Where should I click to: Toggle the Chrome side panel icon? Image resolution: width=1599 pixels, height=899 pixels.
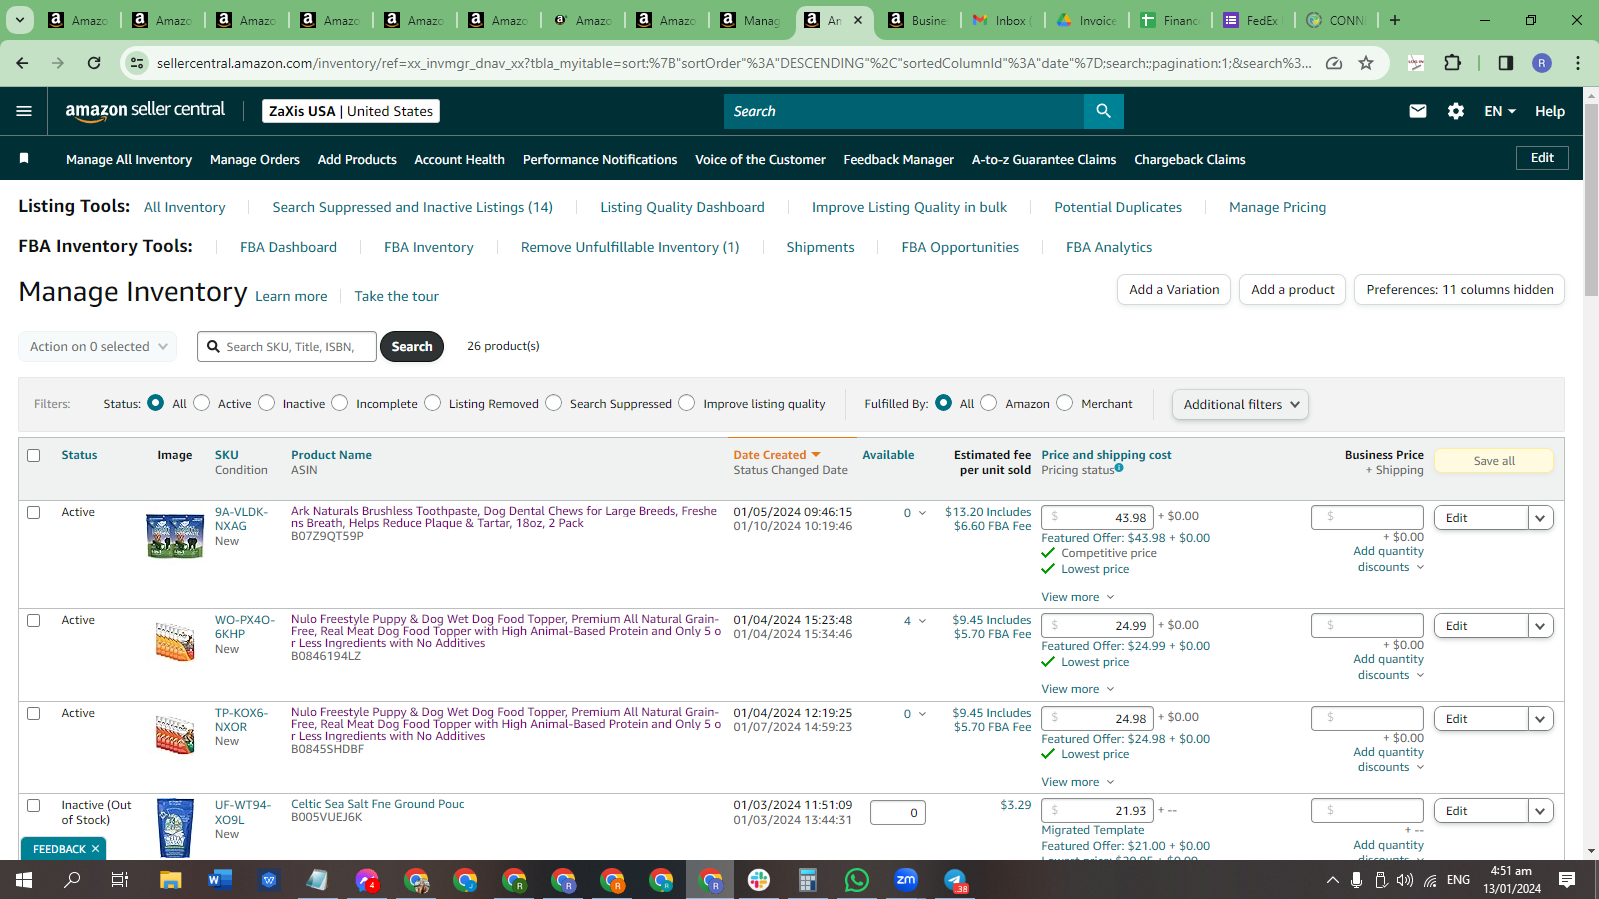click(1505, 63)
